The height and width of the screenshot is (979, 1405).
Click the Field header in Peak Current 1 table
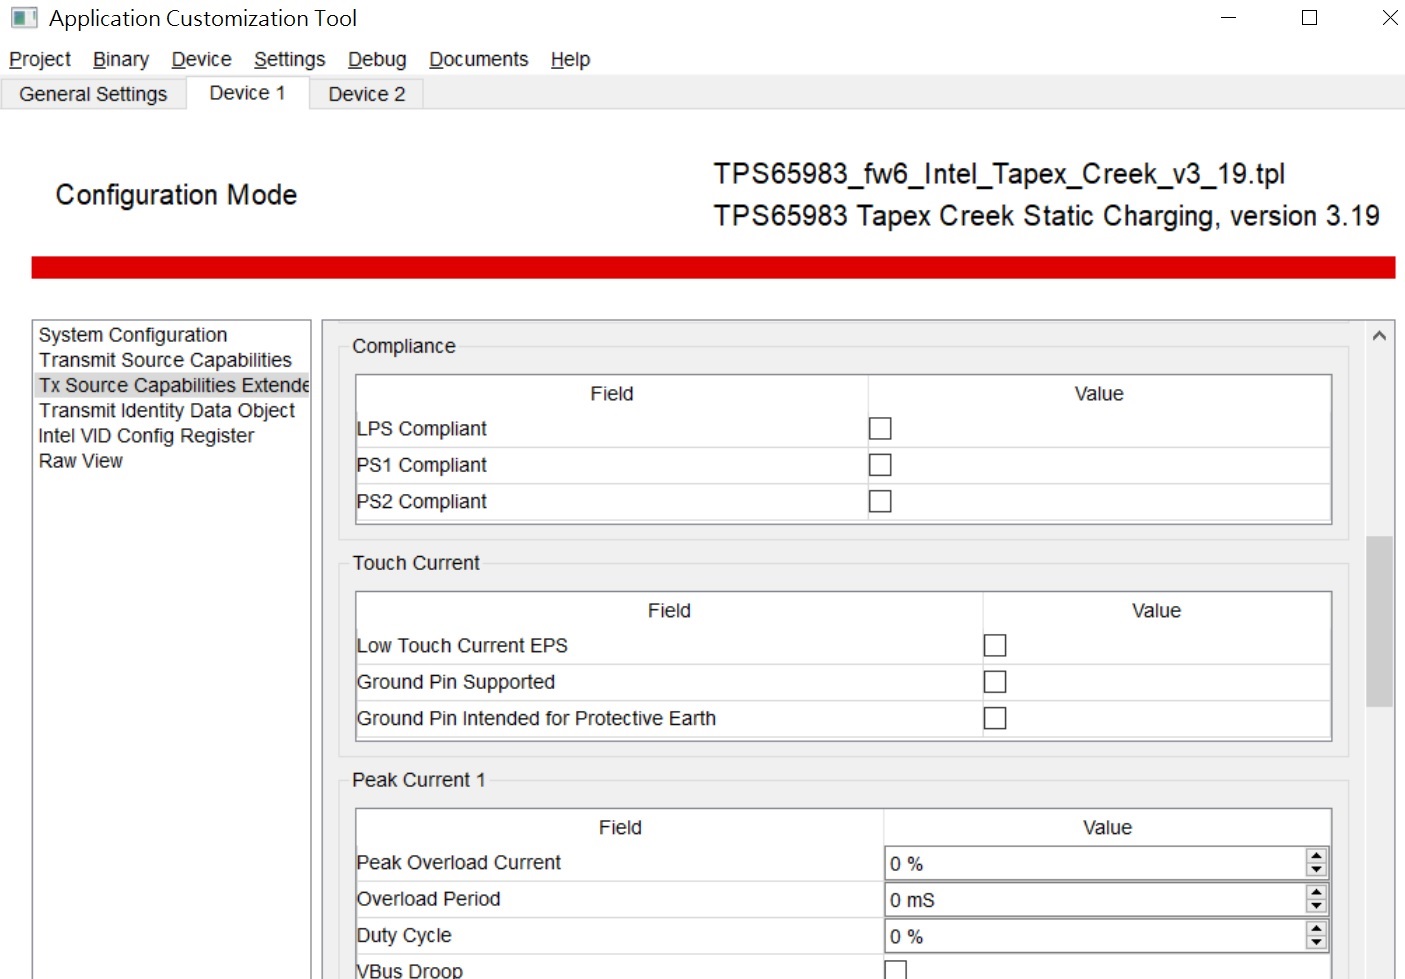point(620,828)
